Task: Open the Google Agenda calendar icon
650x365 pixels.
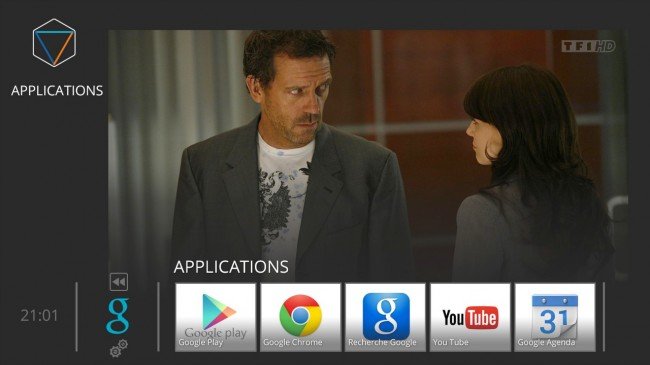Action: (x=555, y=316)
